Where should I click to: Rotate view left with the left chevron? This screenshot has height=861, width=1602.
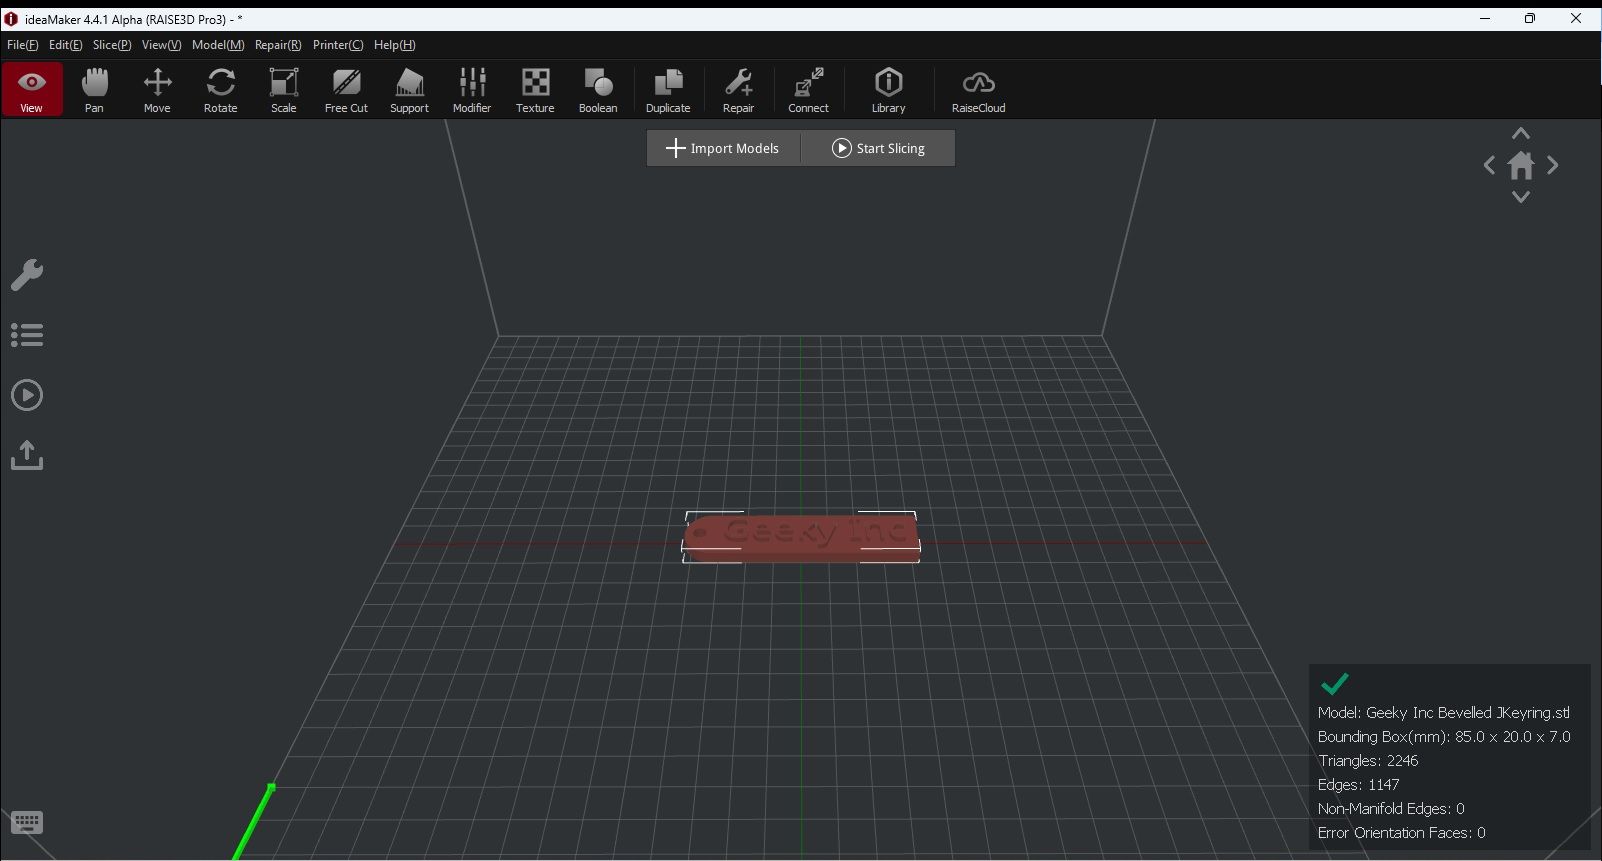(1490, 165)
